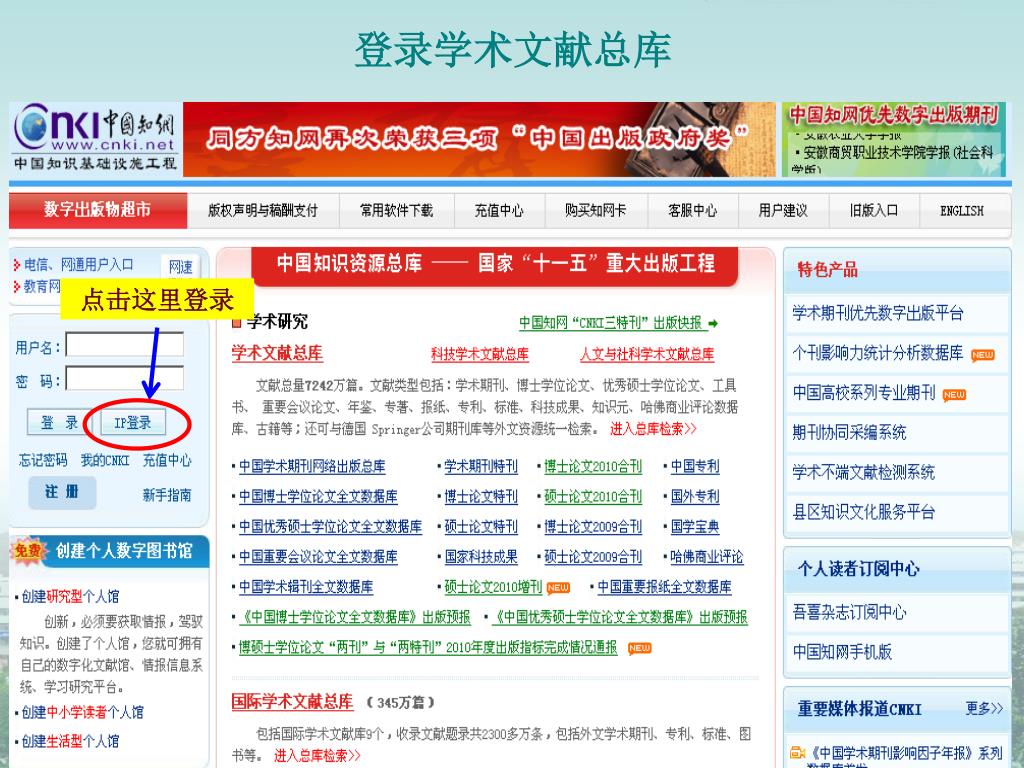
Task: Open 博士论文2010合刊 link
Action: point(593,466)
